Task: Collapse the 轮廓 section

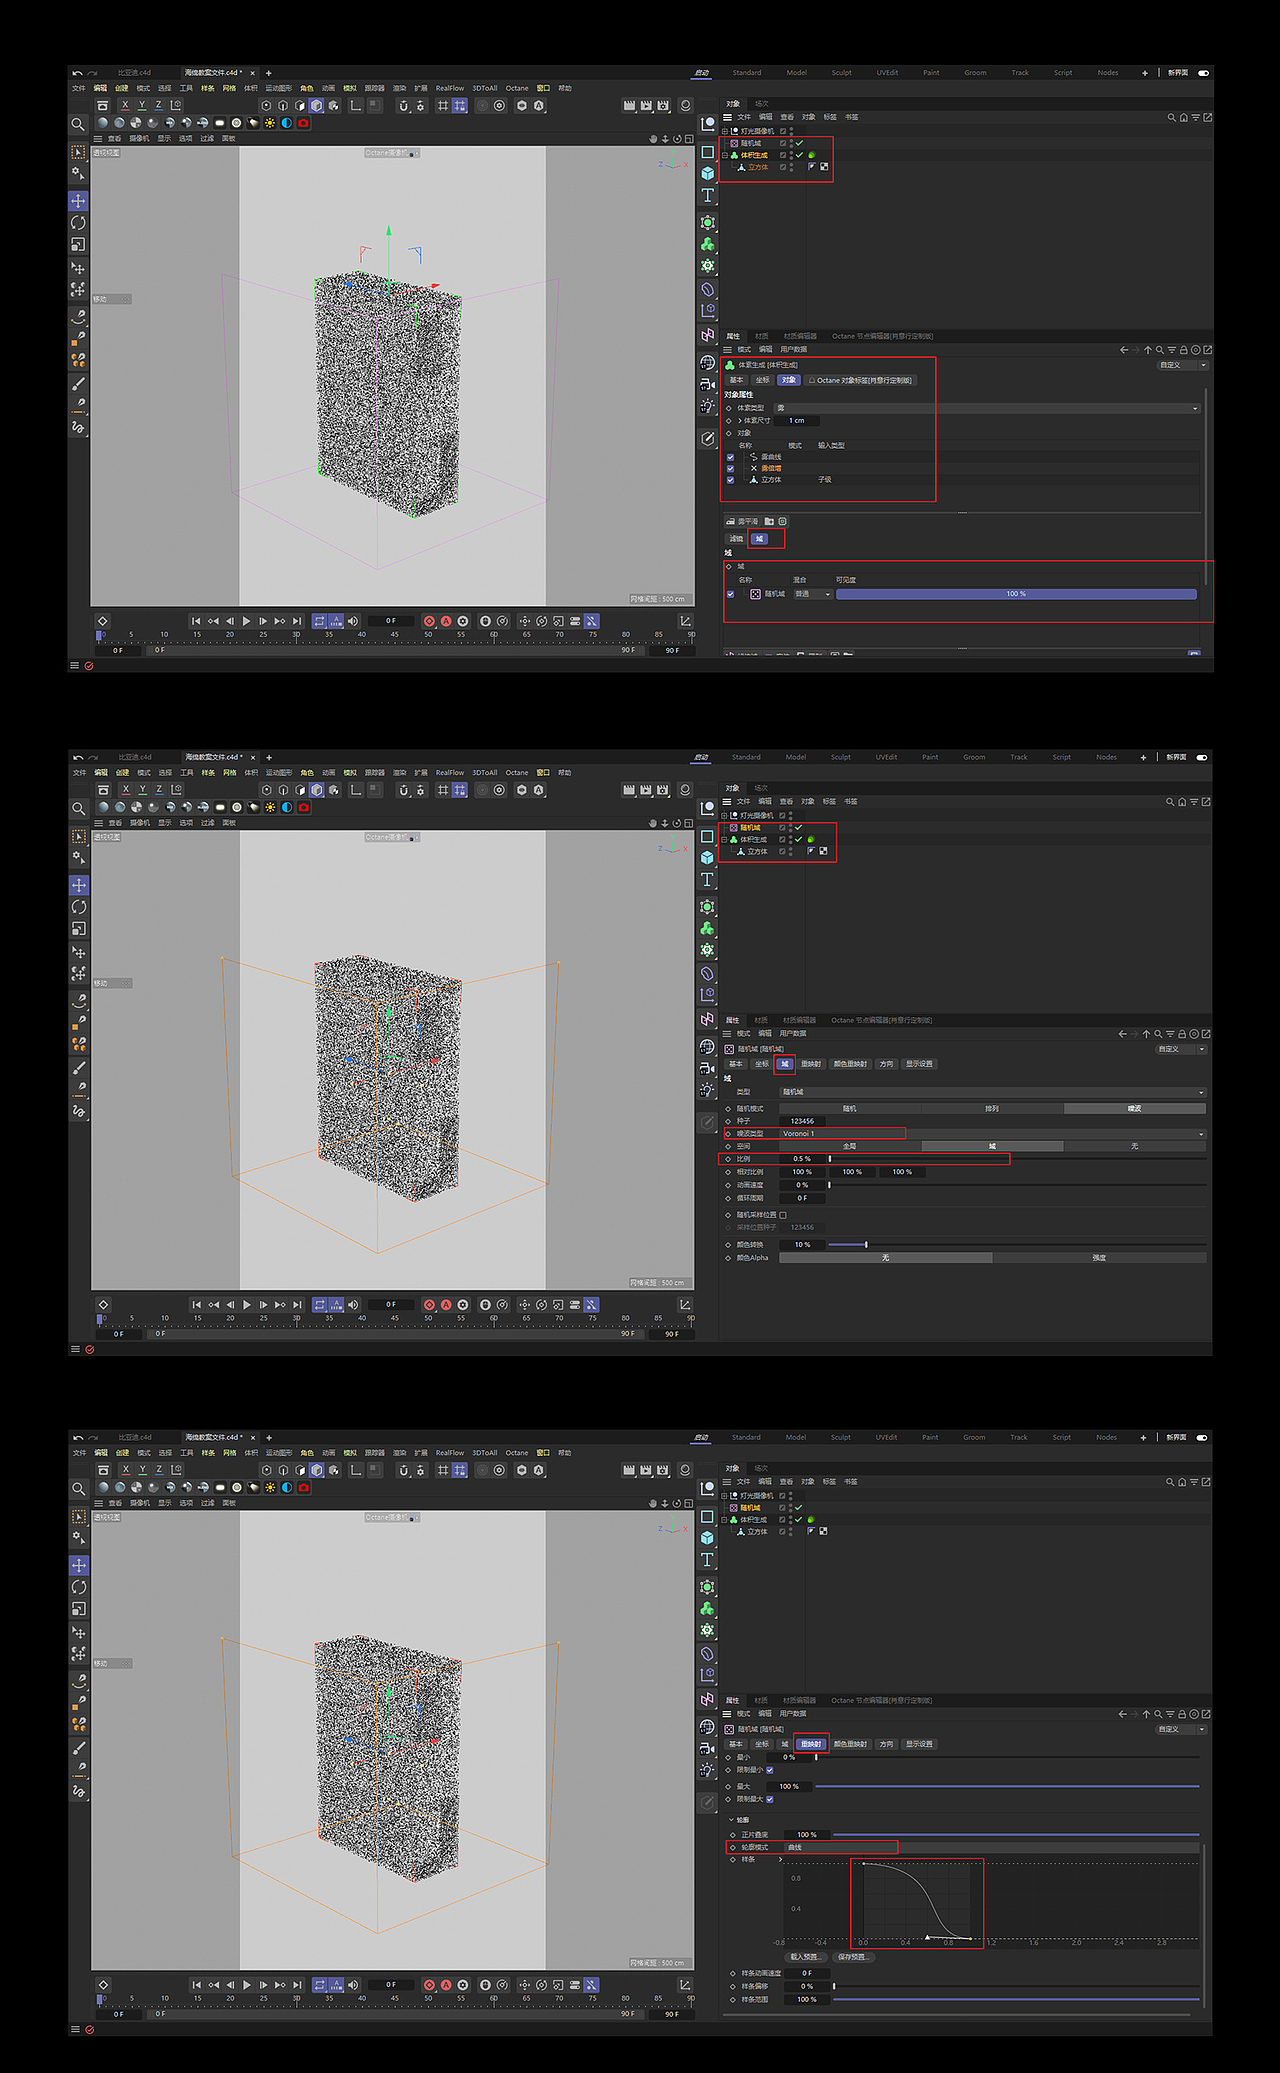Action: pos(731,1820)
